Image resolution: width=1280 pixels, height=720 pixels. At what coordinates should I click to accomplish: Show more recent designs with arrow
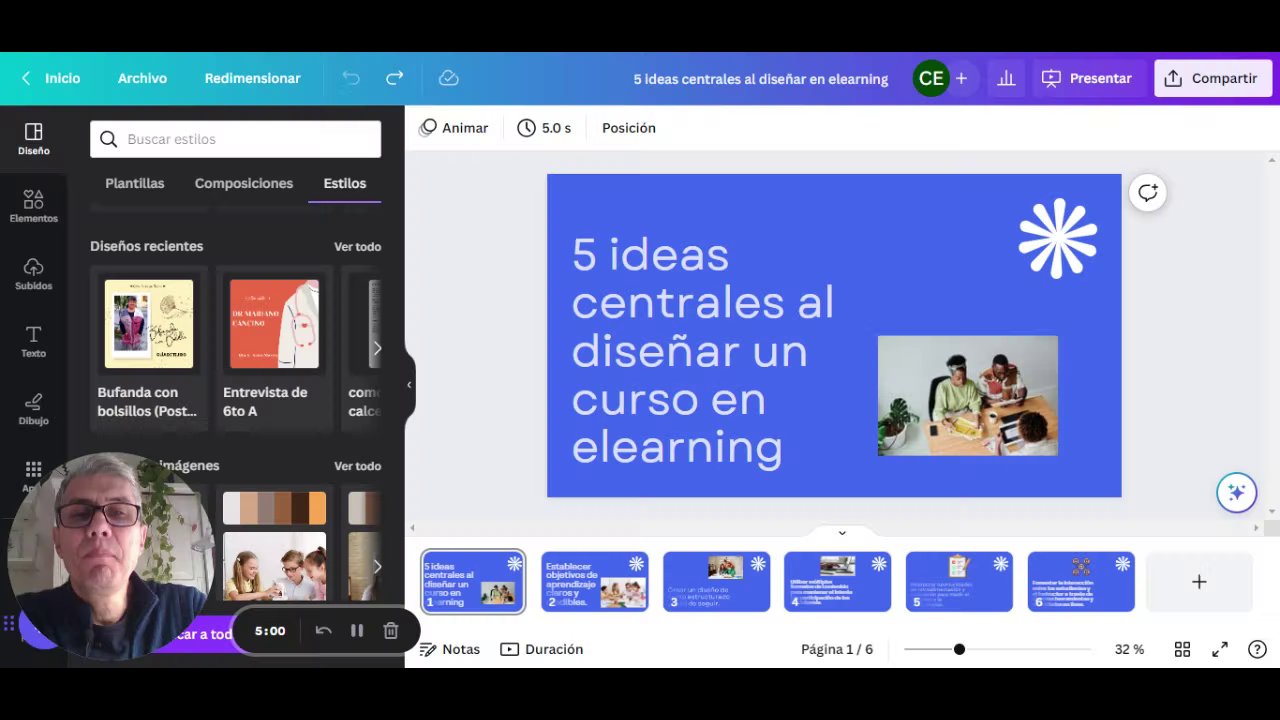point(376,348)
